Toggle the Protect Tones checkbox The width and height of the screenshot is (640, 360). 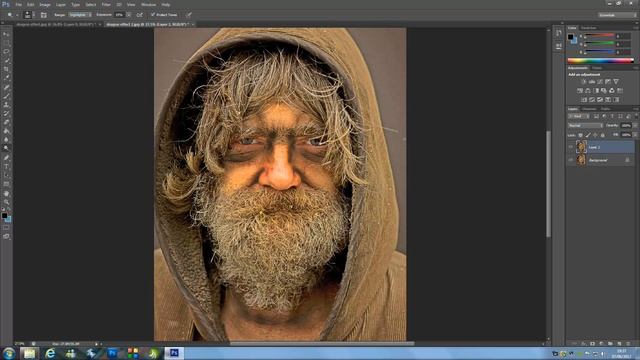pos(153,15)
